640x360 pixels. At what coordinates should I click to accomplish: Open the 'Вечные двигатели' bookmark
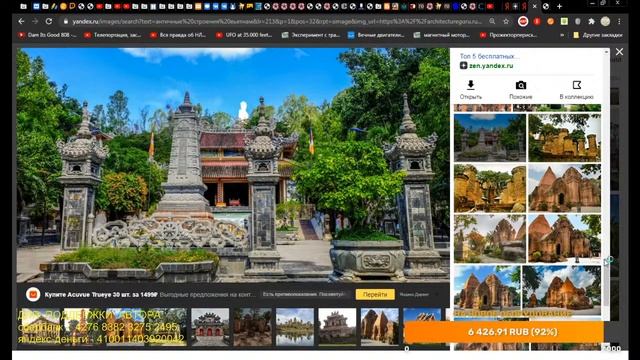pyautogui.click(x=376, y=35)
